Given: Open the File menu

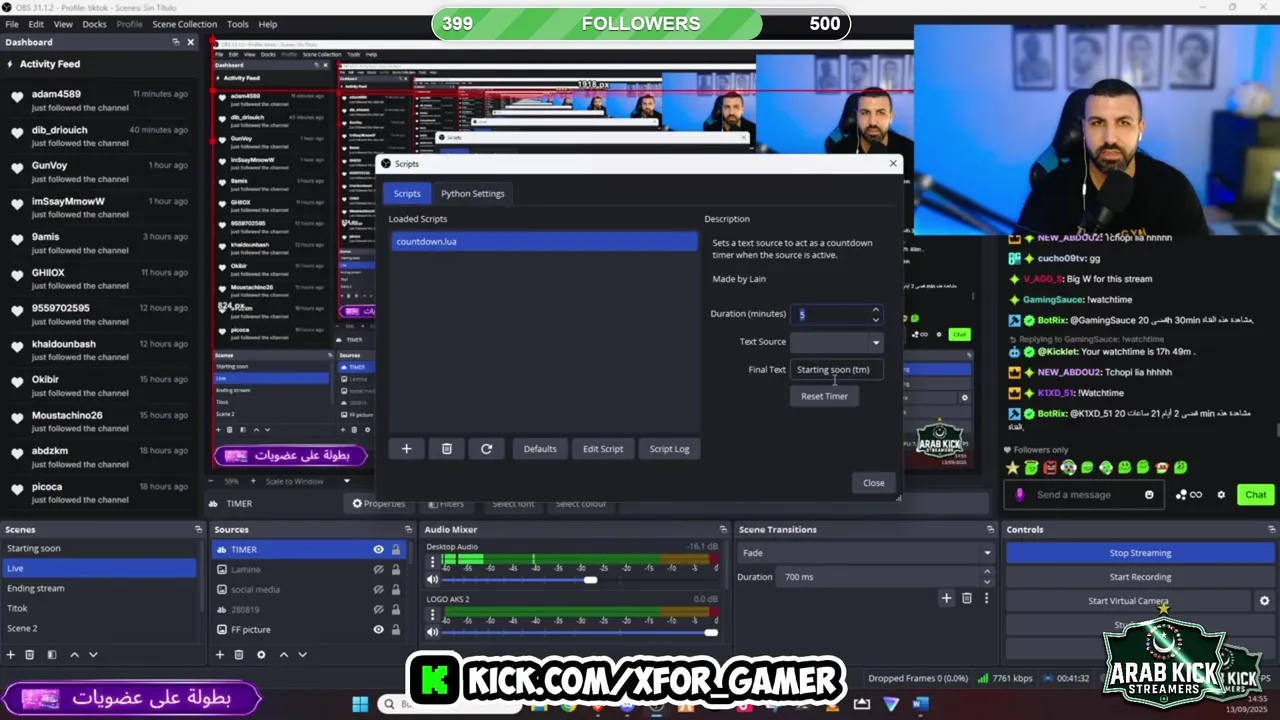Looking at the screenshot, I should pos(12,24).
